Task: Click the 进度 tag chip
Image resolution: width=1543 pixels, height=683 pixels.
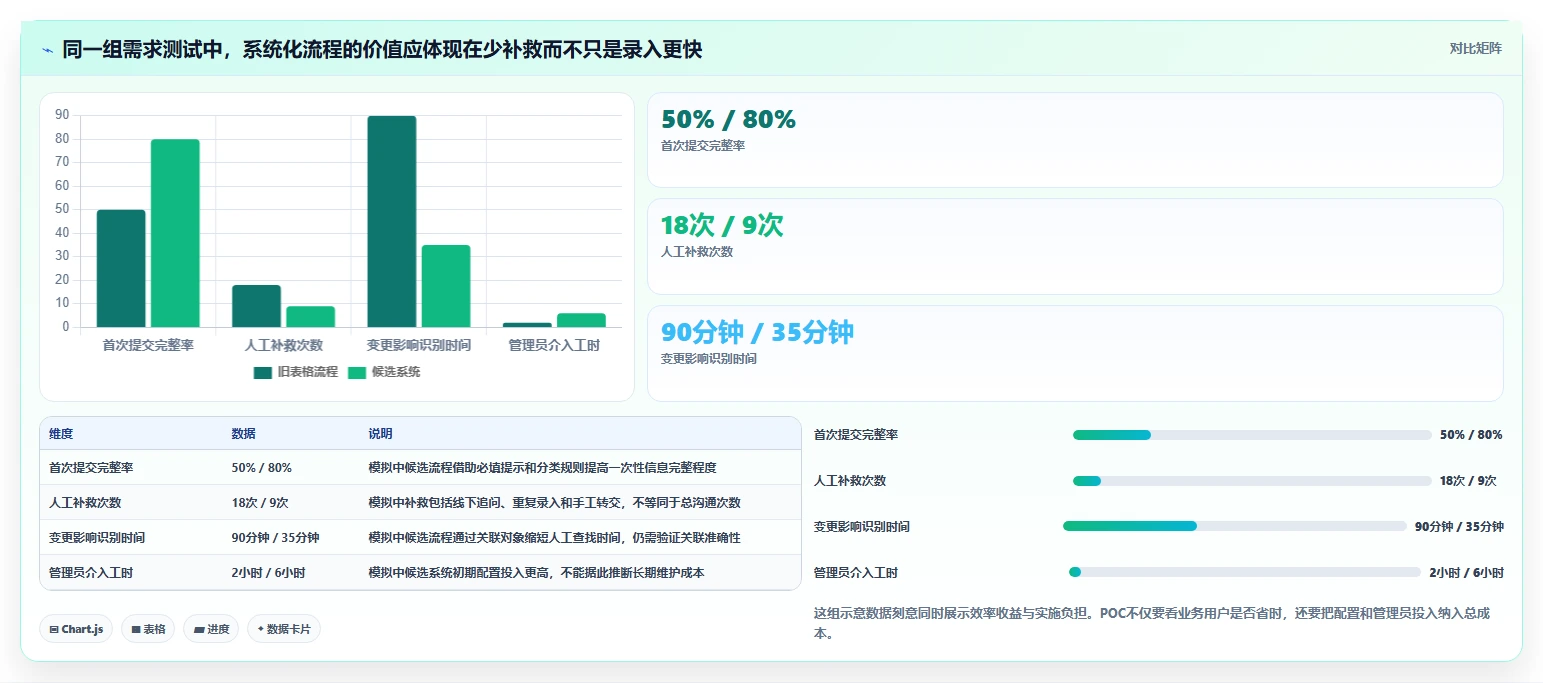Action: tap(211, 629)
